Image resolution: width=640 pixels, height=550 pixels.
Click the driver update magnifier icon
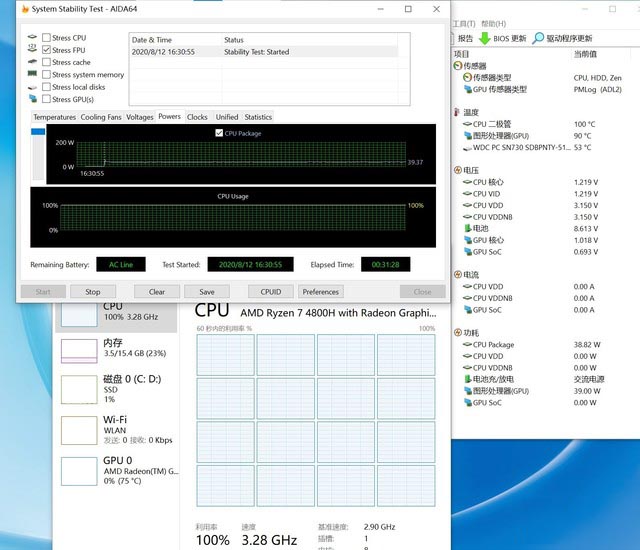pyautogui.click(x=538, y=38)
